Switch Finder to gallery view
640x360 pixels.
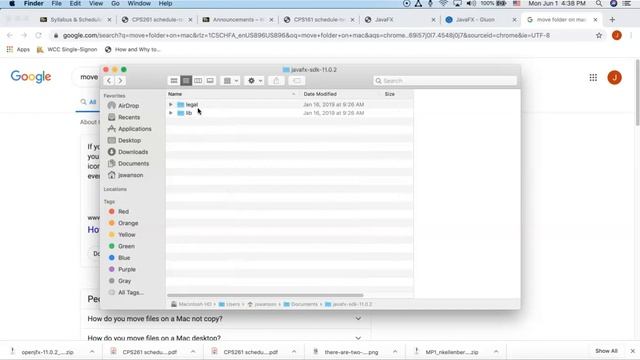210,81
